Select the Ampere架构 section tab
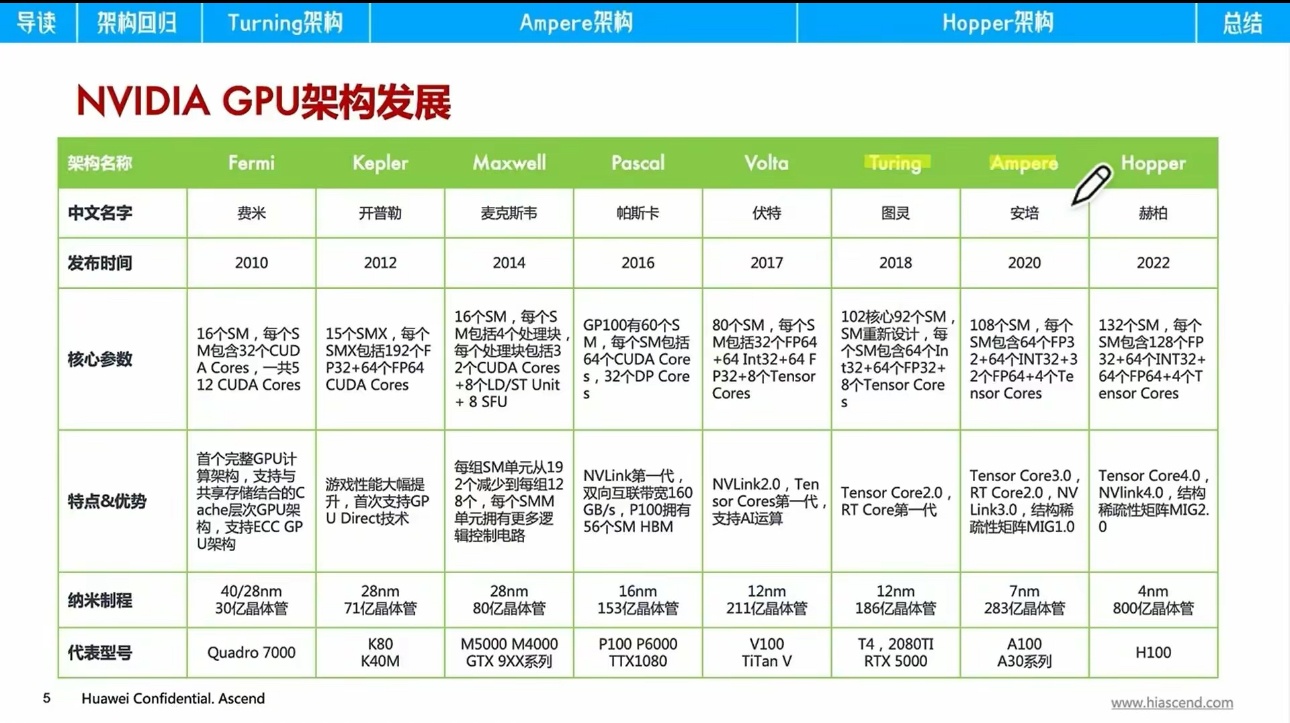The width and height of the screenshot is (1290, 723). pos(583,22)
